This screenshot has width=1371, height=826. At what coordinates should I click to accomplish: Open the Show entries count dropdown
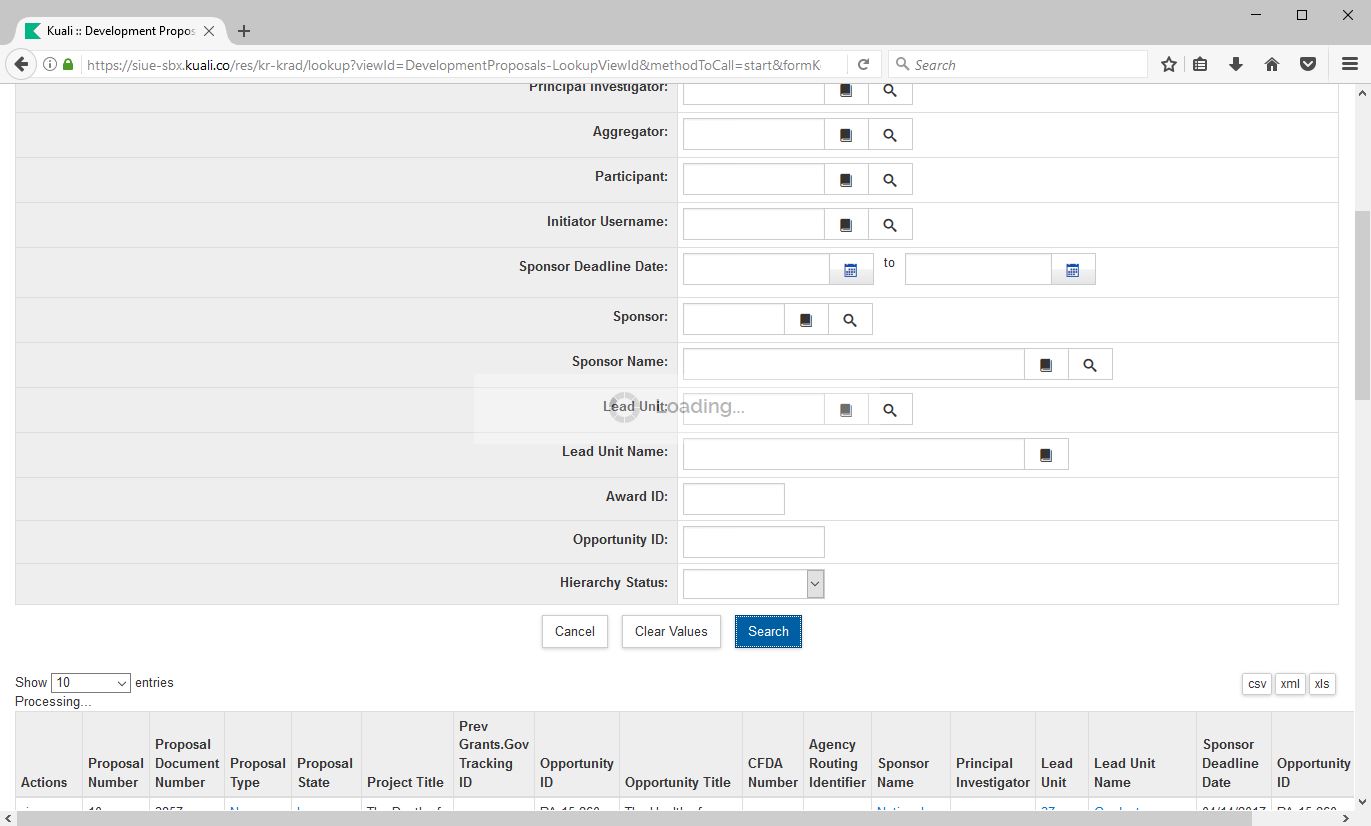coord(91,683)
